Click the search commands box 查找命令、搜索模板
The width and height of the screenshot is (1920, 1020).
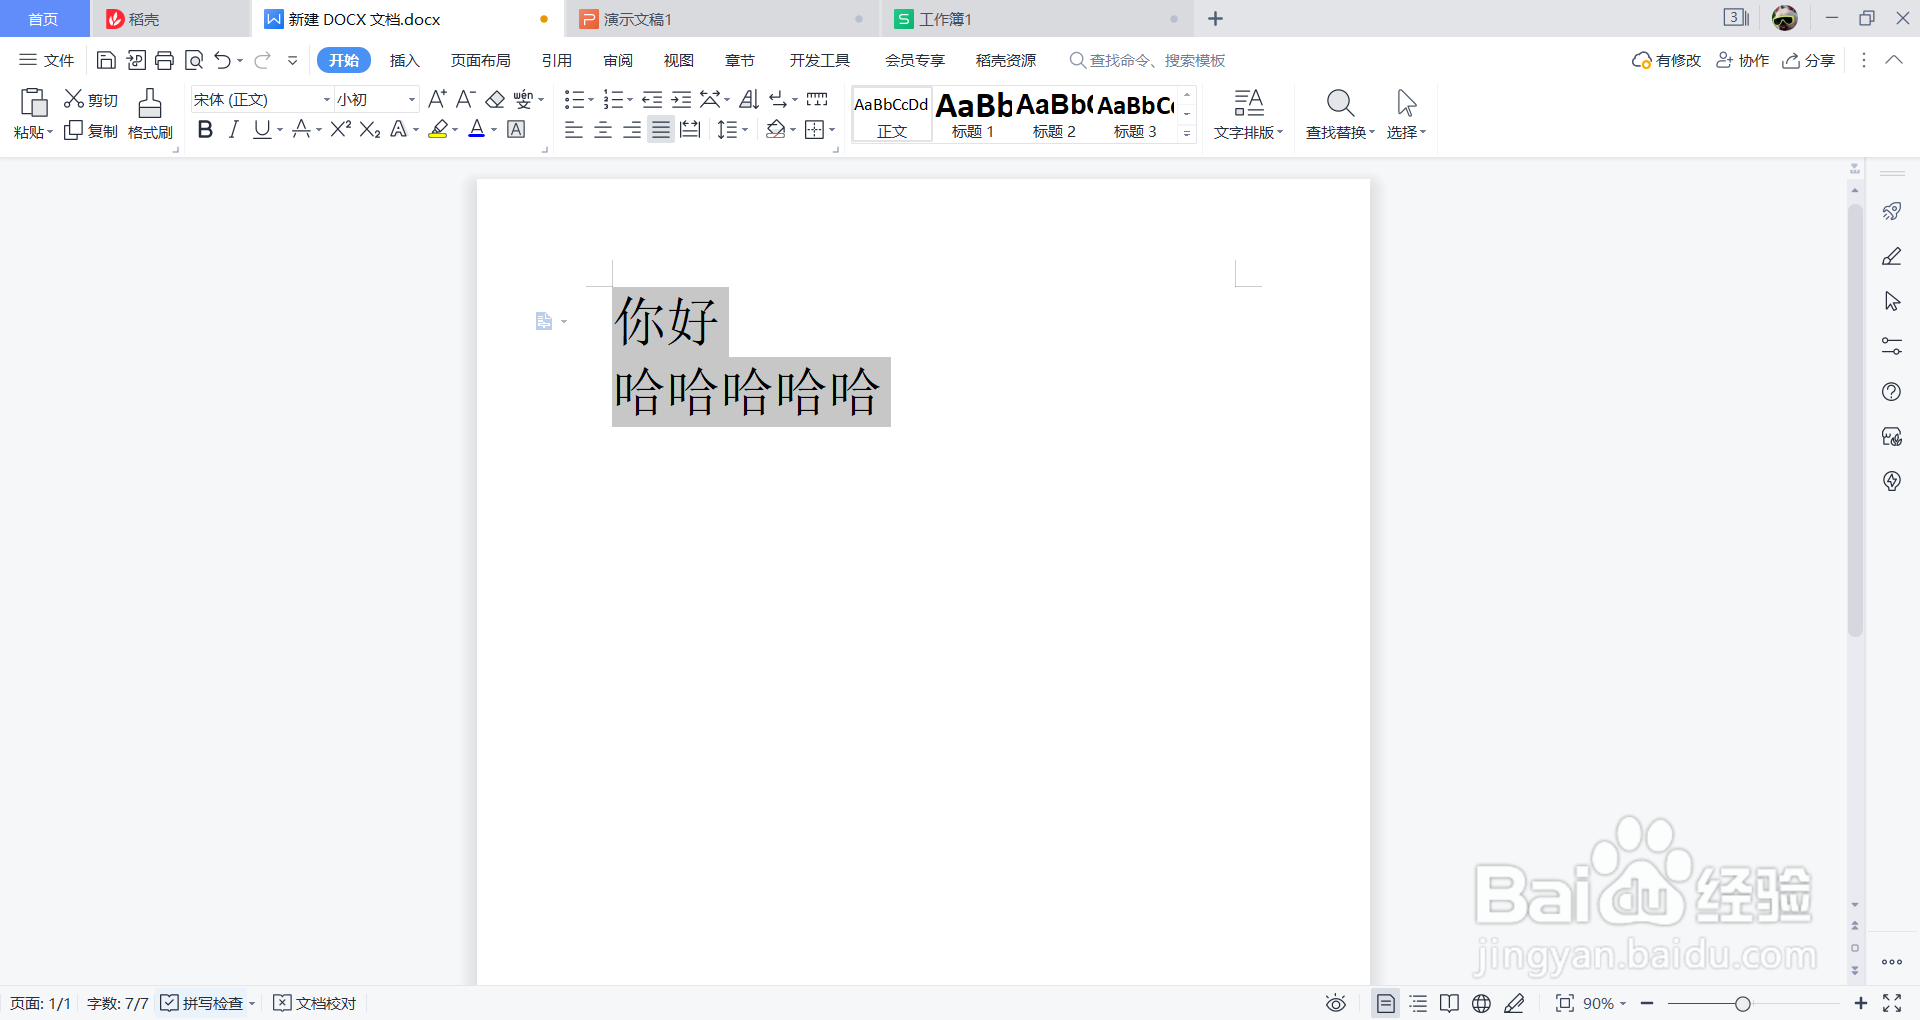pyautogui.click(x=1148, y=60)
